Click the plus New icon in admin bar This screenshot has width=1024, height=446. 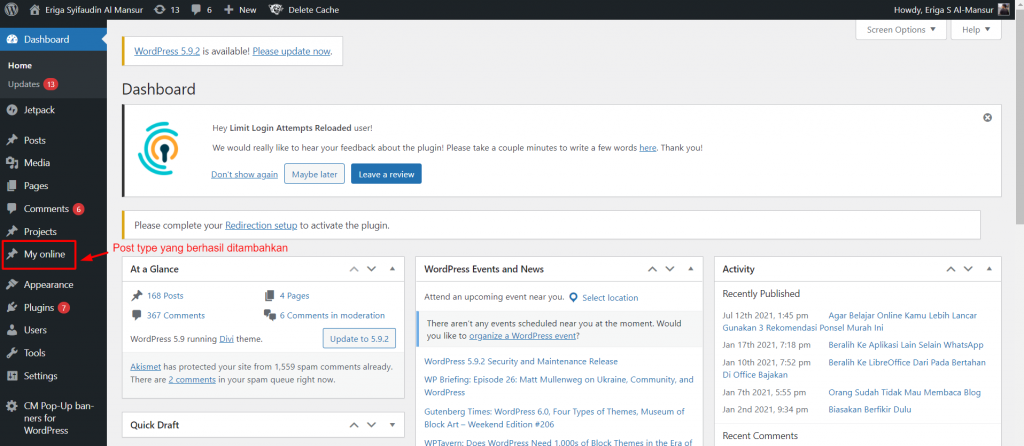(x=228, y=10)
